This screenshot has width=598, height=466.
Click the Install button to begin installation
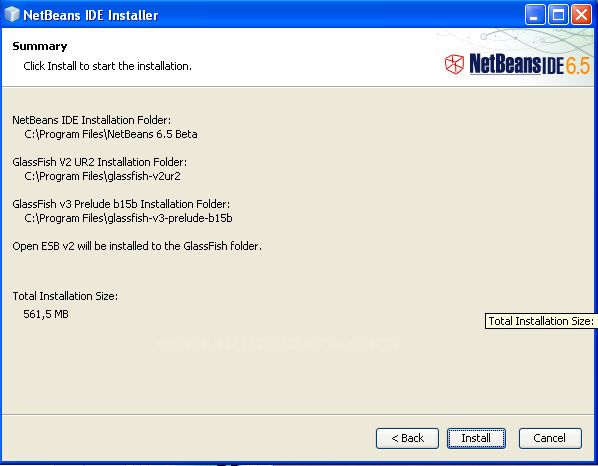pos(476,438)
